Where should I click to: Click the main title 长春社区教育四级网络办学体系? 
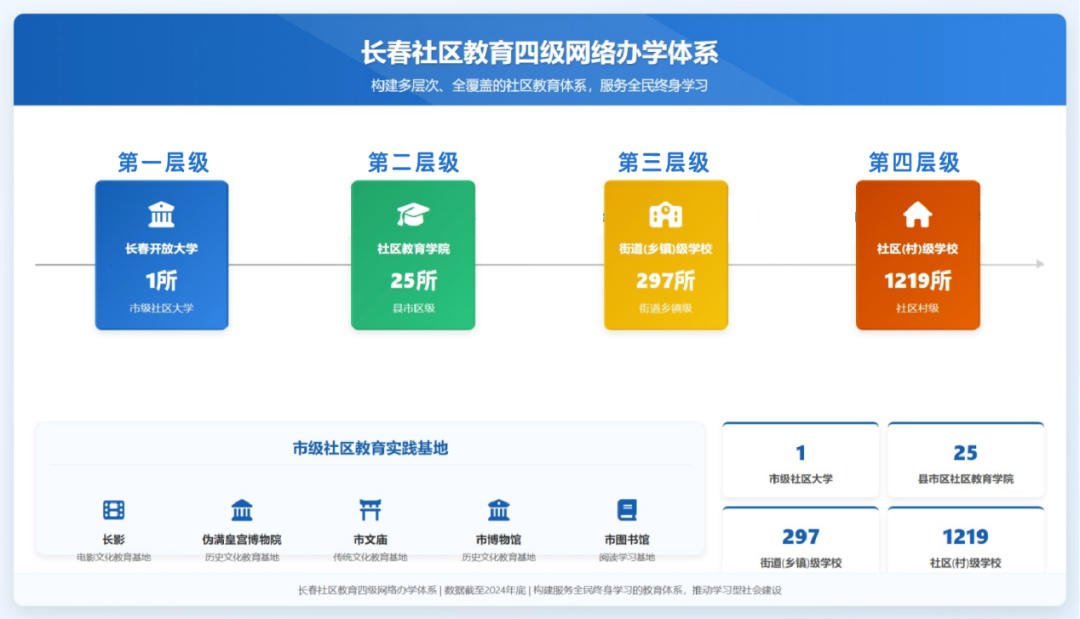click(x=539, y=52)
